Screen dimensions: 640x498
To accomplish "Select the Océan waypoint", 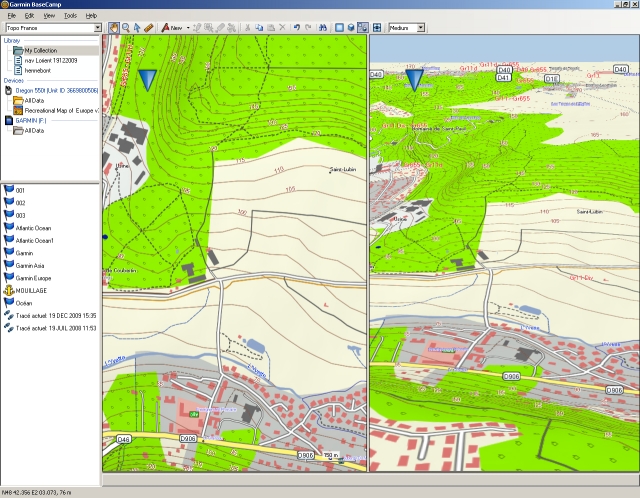I will point(24,303).
